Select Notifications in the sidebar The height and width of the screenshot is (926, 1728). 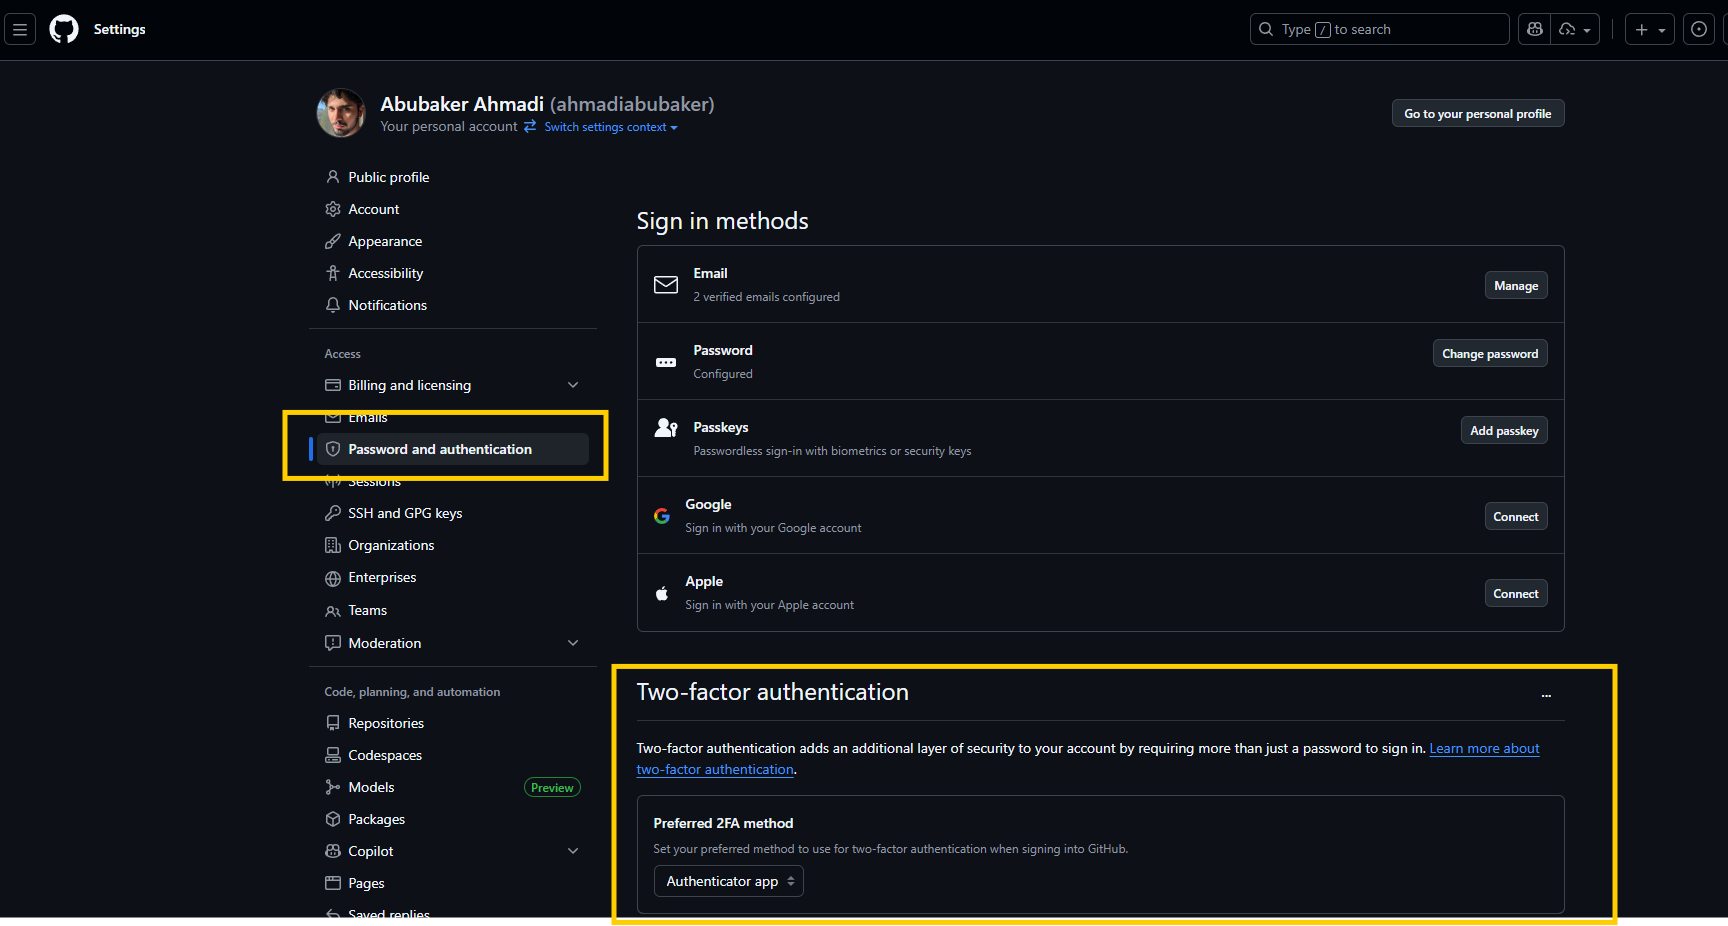coord(387,305)
